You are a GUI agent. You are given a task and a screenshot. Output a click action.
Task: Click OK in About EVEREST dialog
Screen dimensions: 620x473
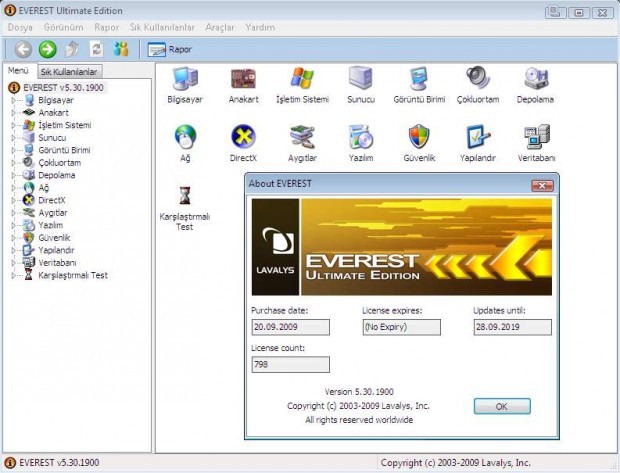[502, 406]
